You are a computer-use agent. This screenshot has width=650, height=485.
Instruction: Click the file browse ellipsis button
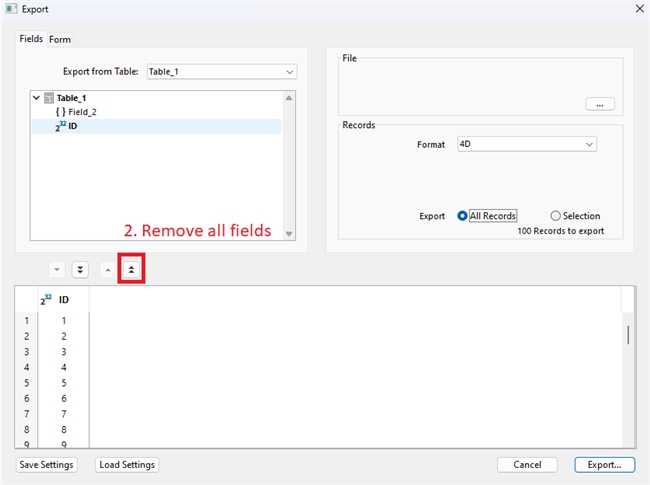pos(599,104)
